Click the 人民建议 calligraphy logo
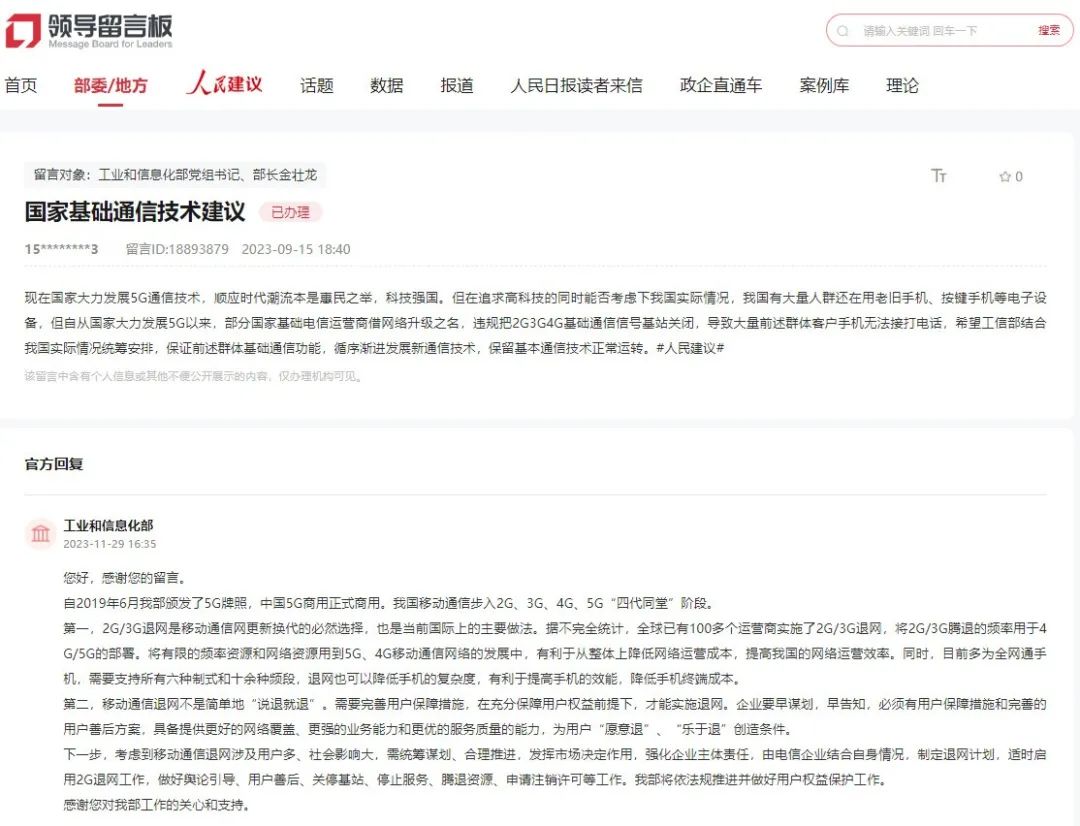 222,85
